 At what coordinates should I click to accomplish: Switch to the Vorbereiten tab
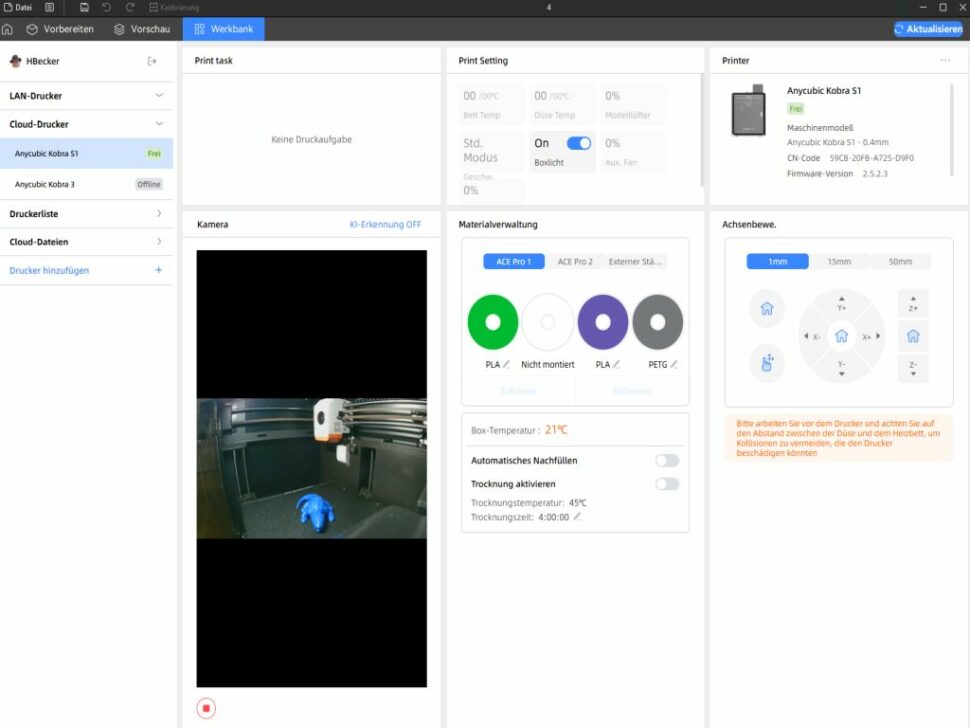point(60,29)
